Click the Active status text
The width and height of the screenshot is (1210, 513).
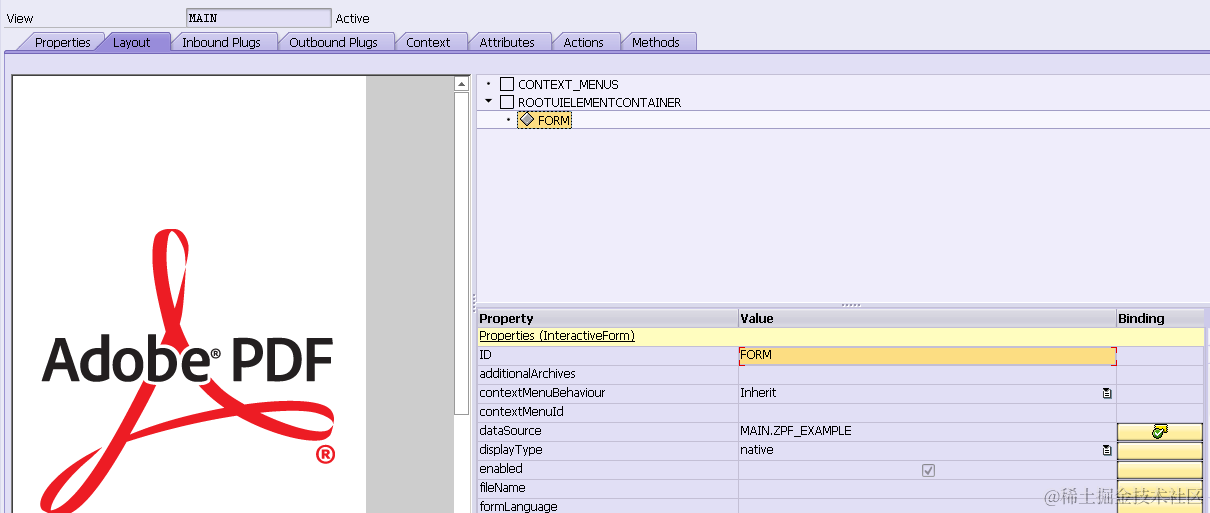pos(352,18)
